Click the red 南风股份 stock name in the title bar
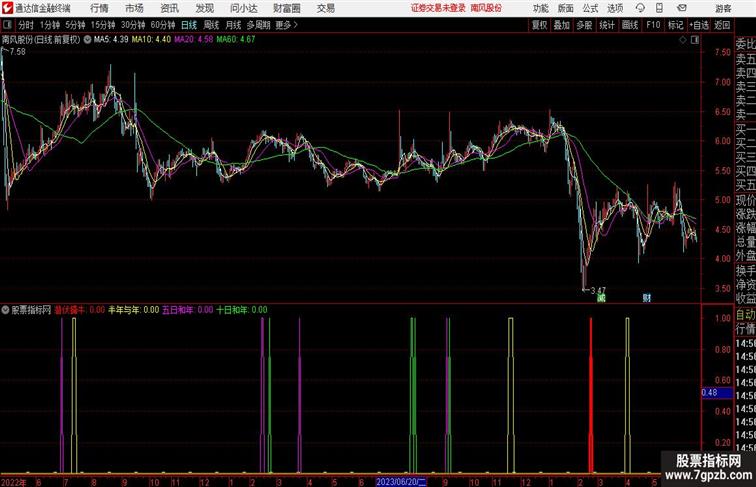The height and width of the screenshot is (487, 756). [x=486, y=8]
